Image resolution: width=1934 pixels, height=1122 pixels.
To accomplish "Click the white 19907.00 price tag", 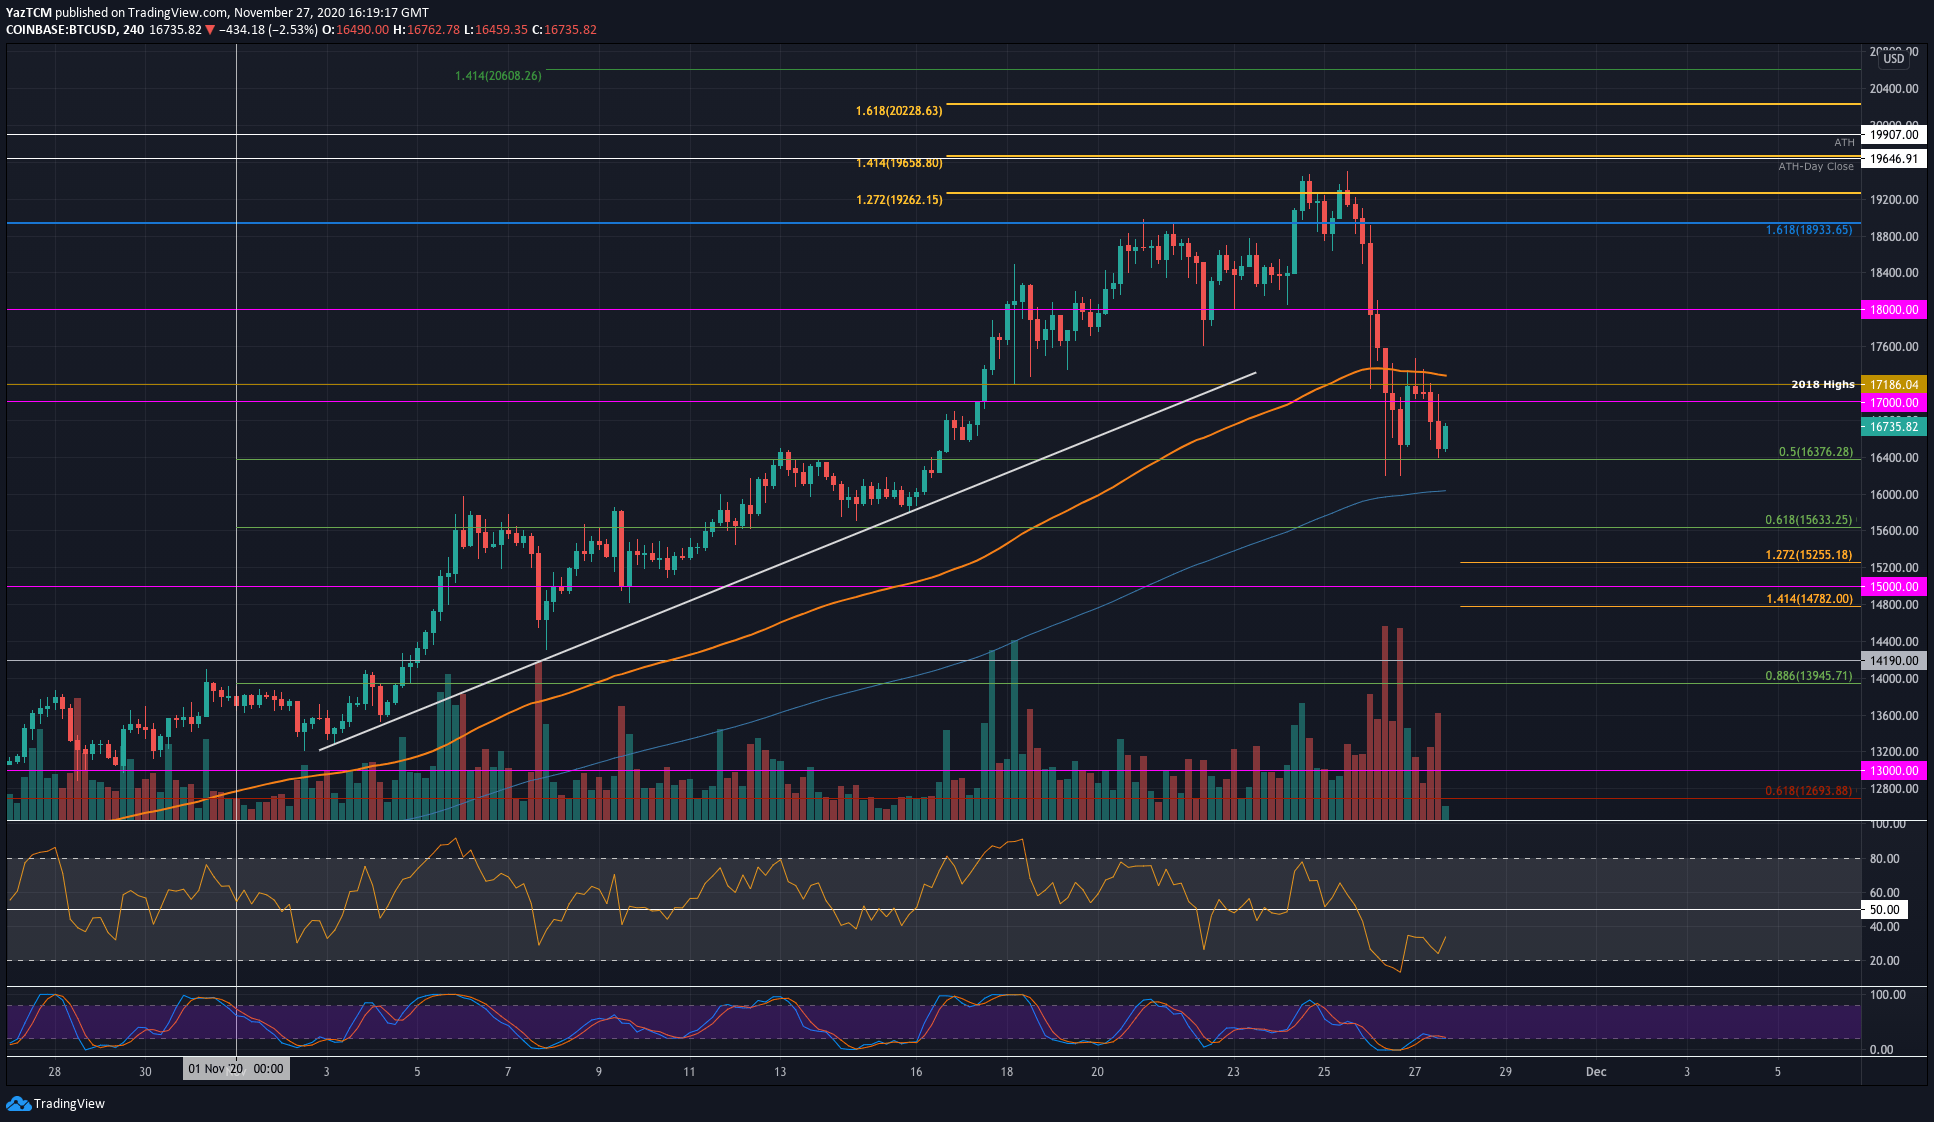I will pyautogui.click(x=1893, y=134).
